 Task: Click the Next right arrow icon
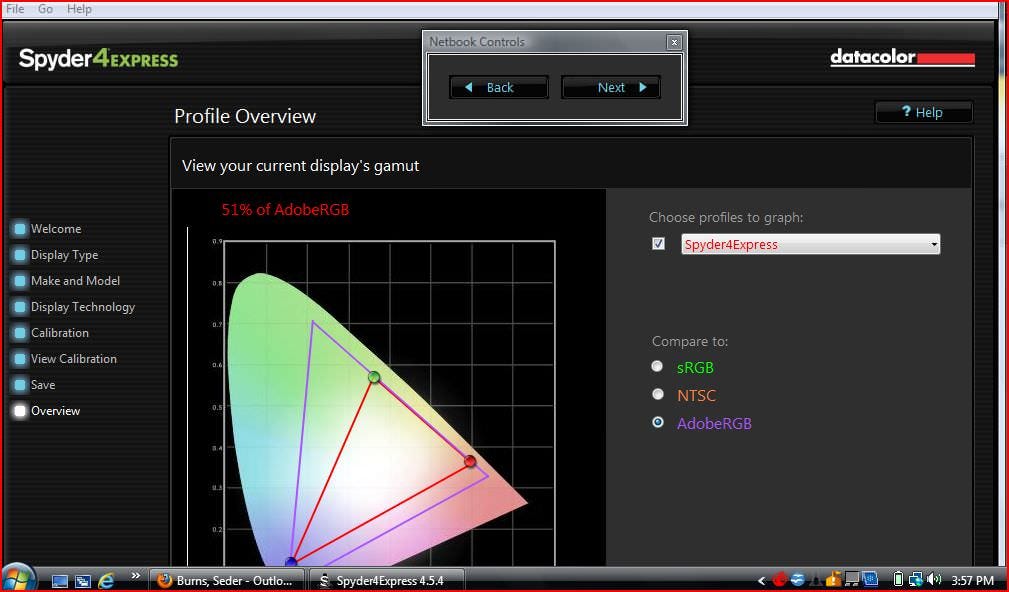[x=642, y=88]
